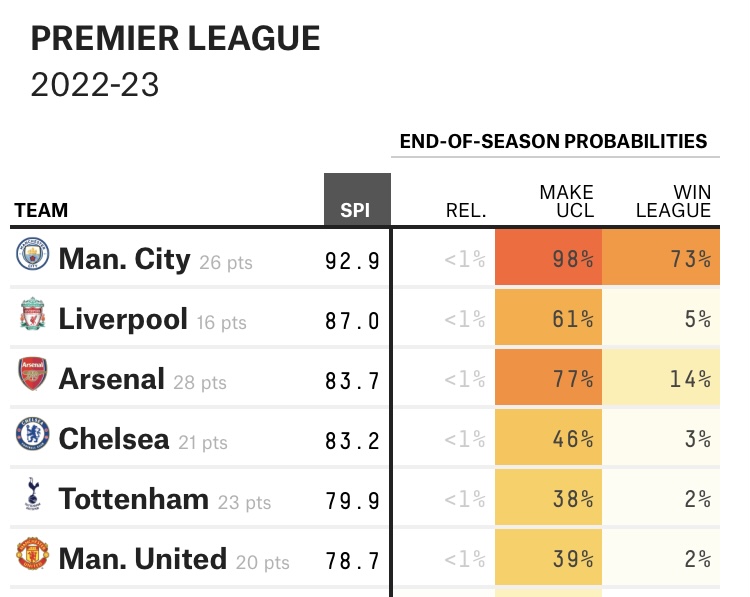This screenshot has height=597, width=750.
Task: Click the Man. United club crest icon
Action: pyautogui.click(x=33, y=557)
